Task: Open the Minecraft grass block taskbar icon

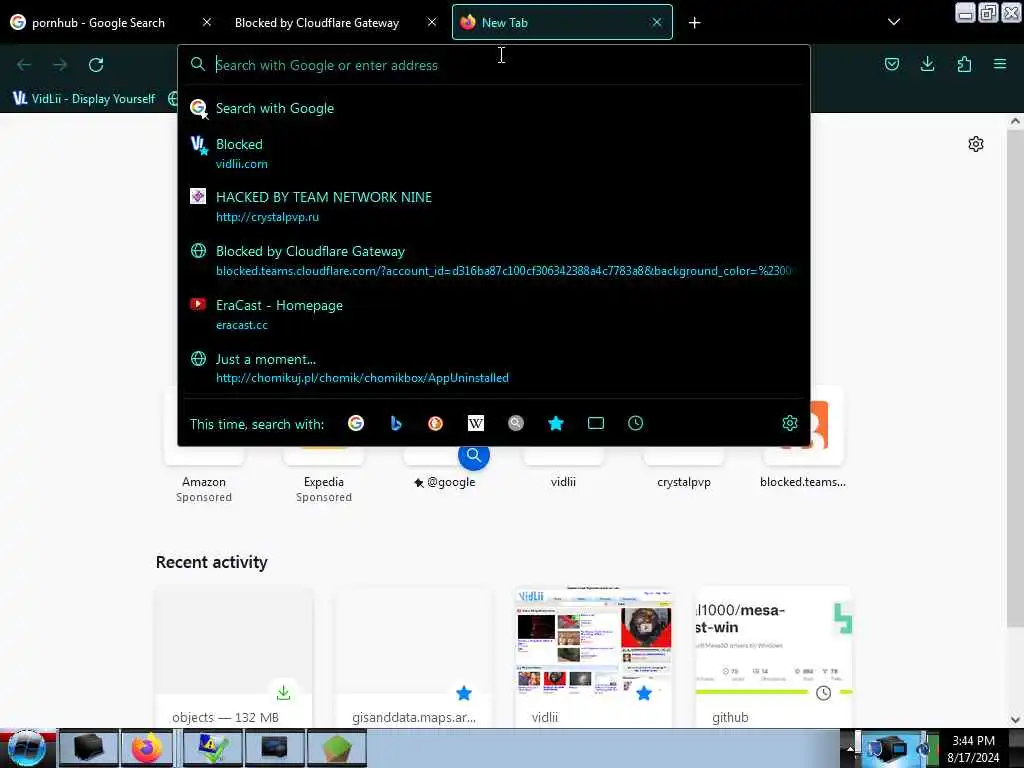Action: click(x=337, y=748)
